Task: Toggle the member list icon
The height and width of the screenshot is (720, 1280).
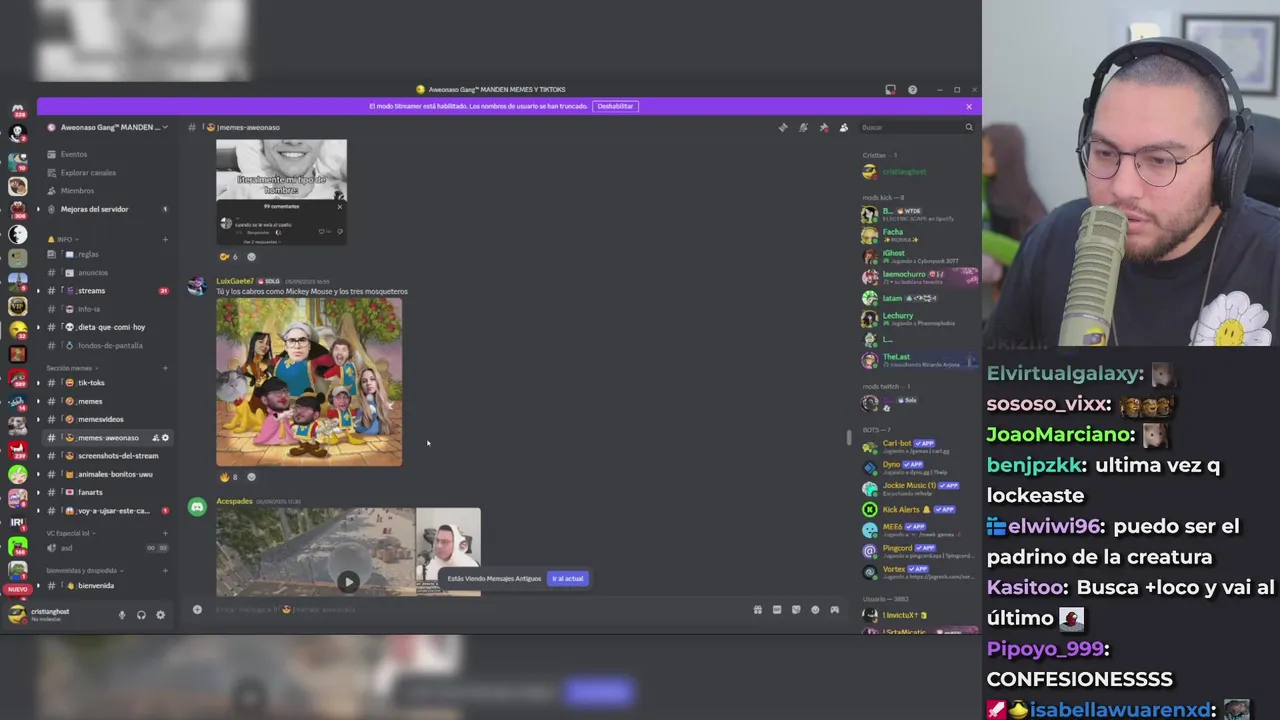Action: pyautogui.click(x=843, y=127)
